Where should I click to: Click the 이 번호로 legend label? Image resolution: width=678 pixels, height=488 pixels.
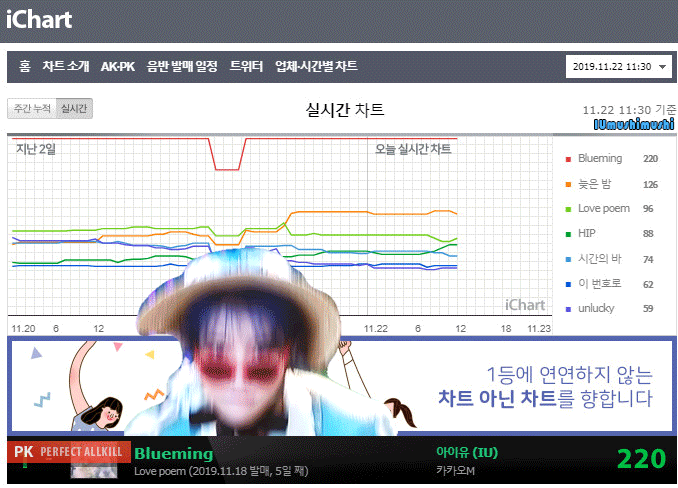pyautogui.click(x=600, y=284)
